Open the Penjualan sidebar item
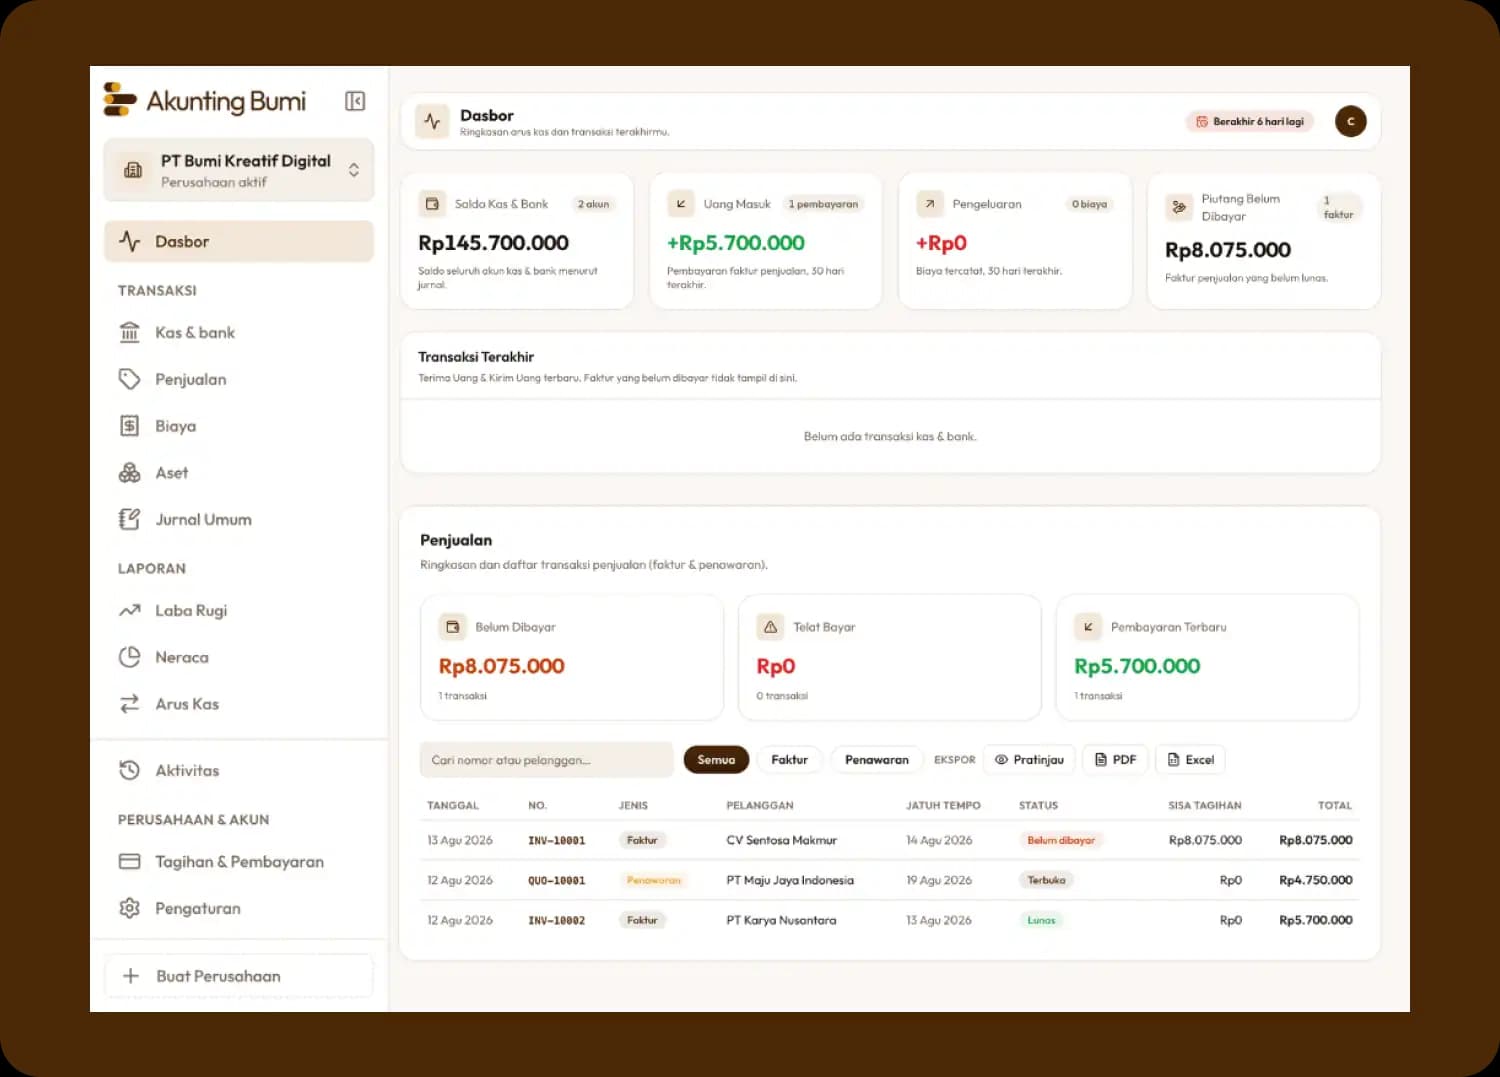This screenshot has width=1500, height=1077. tap(239, 379)
